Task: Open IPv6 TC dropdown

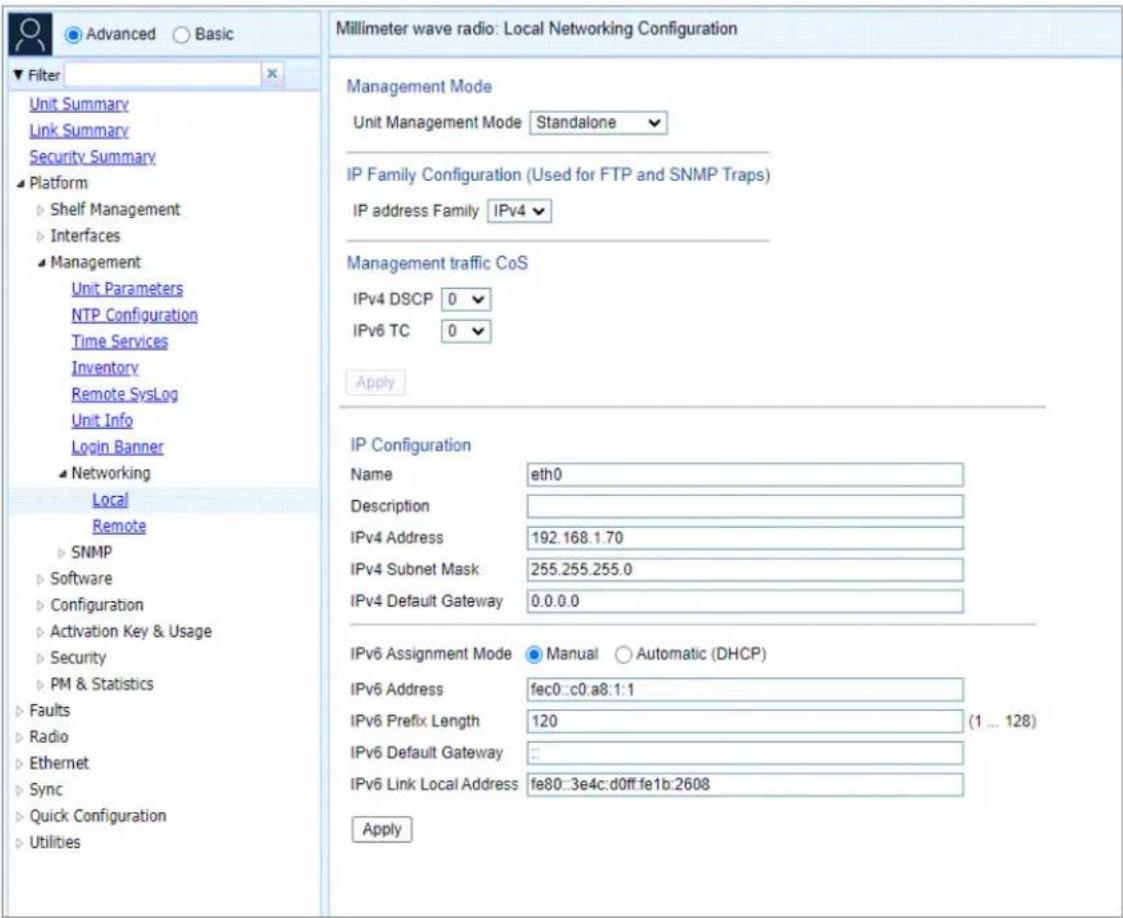Action: click(x=466, y=331)
